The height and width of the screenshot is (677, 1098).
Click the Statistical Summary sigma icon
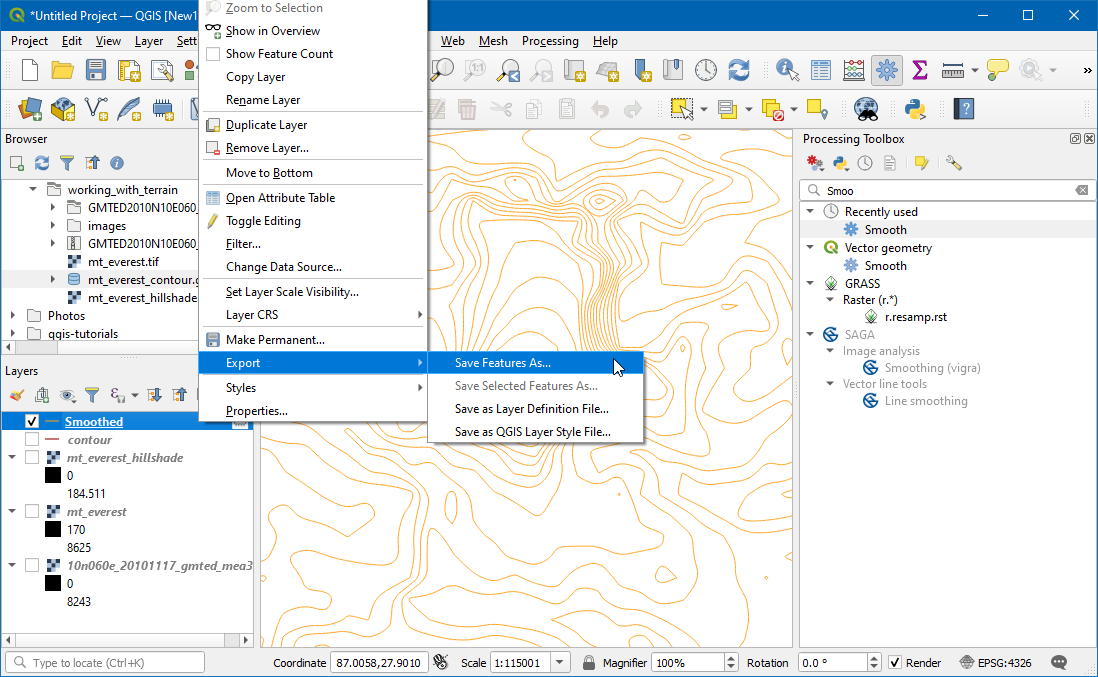tap(920, 70)
